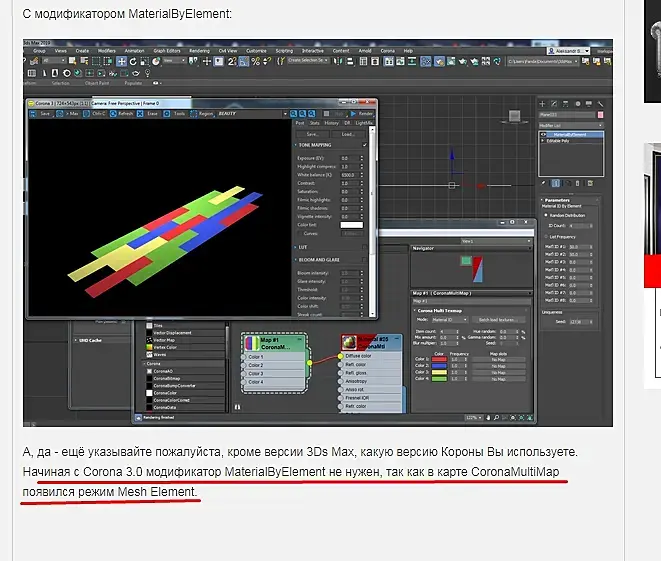The height and width of the screenshot is (561, 661).
Task: Click the hand pan icon in the material editor status bar
Action: coord(488,418)
